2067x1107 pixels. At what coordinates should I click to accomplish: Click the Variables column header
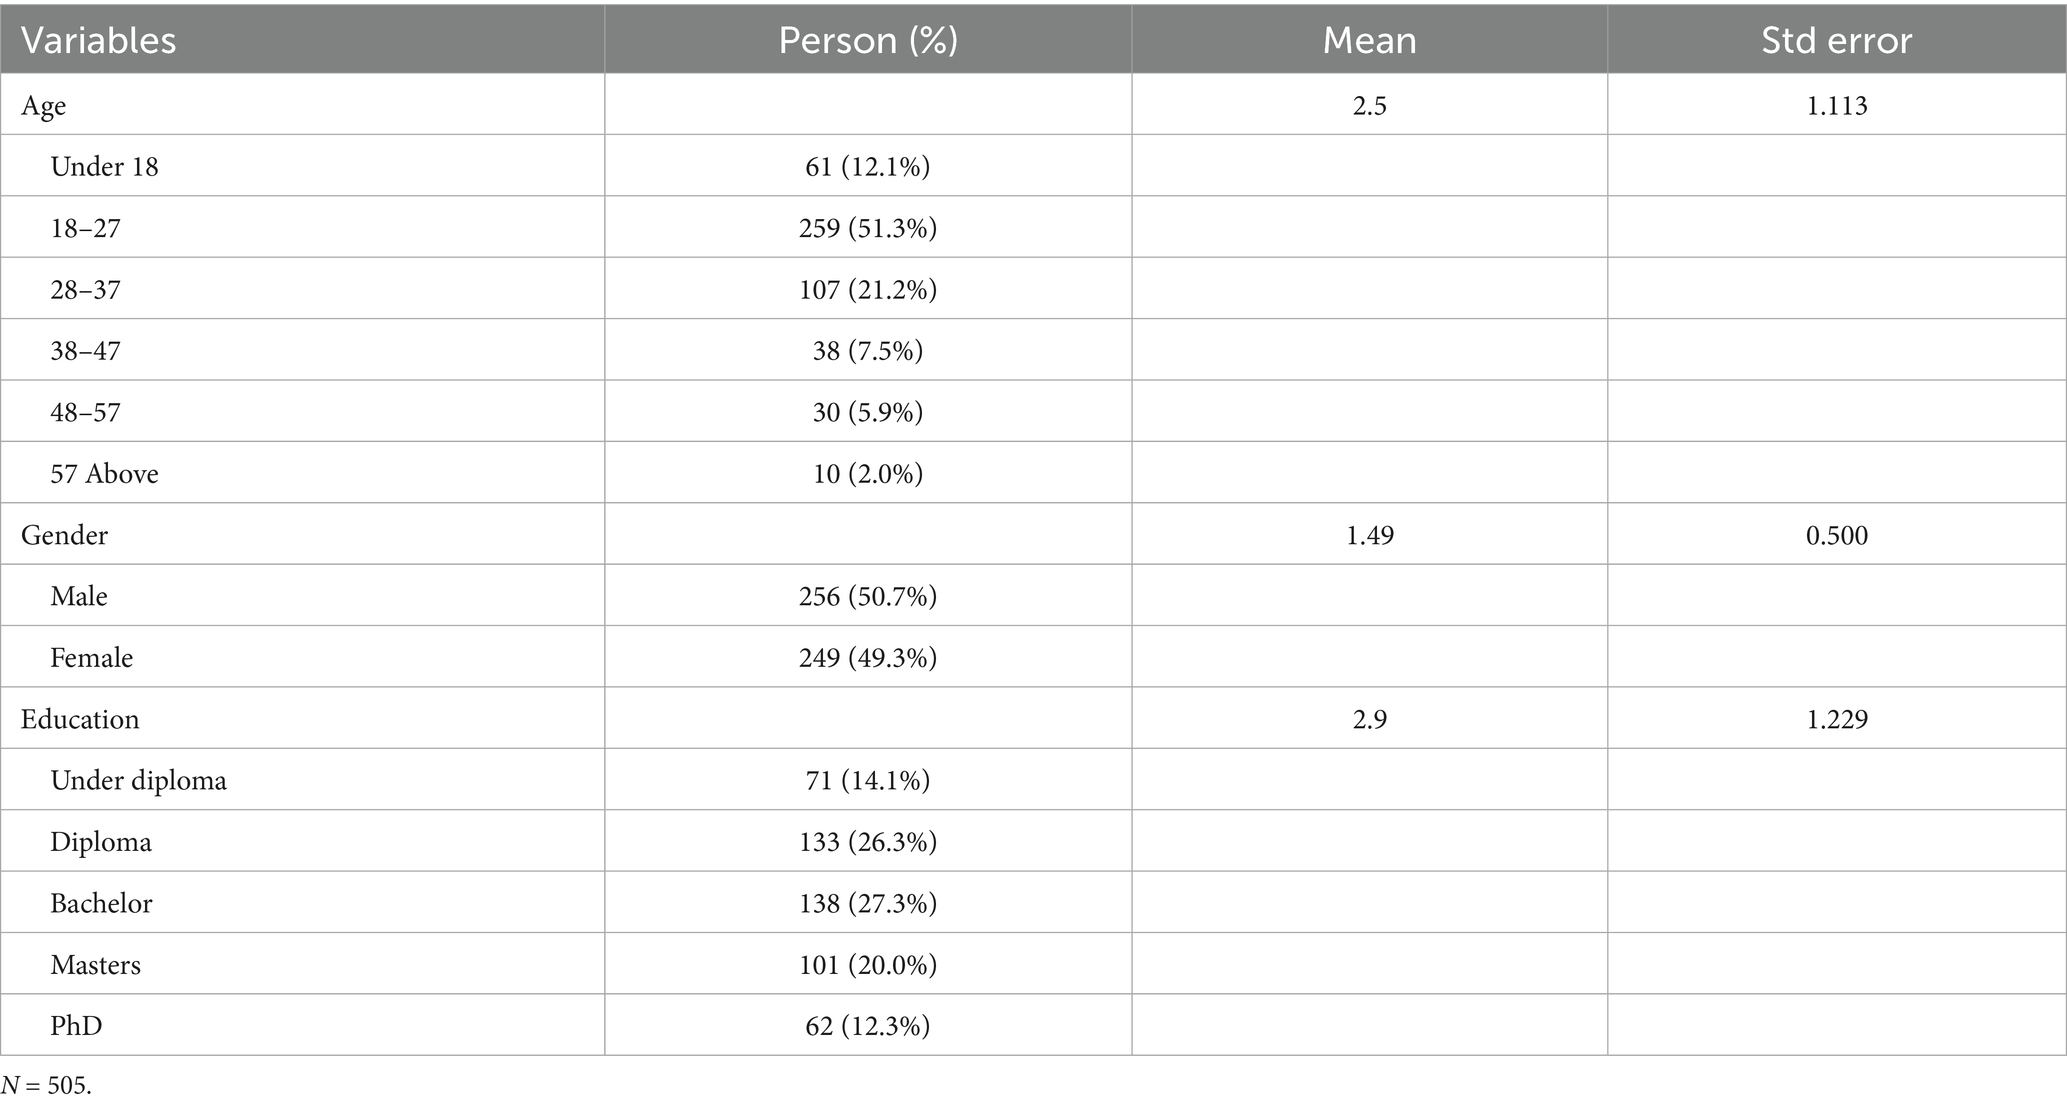tap(99, 41)
